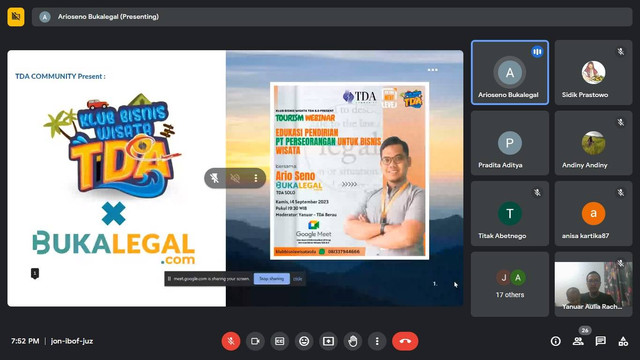
Task: Click the yellow presentation-off icon at top left
Action: 16,17
